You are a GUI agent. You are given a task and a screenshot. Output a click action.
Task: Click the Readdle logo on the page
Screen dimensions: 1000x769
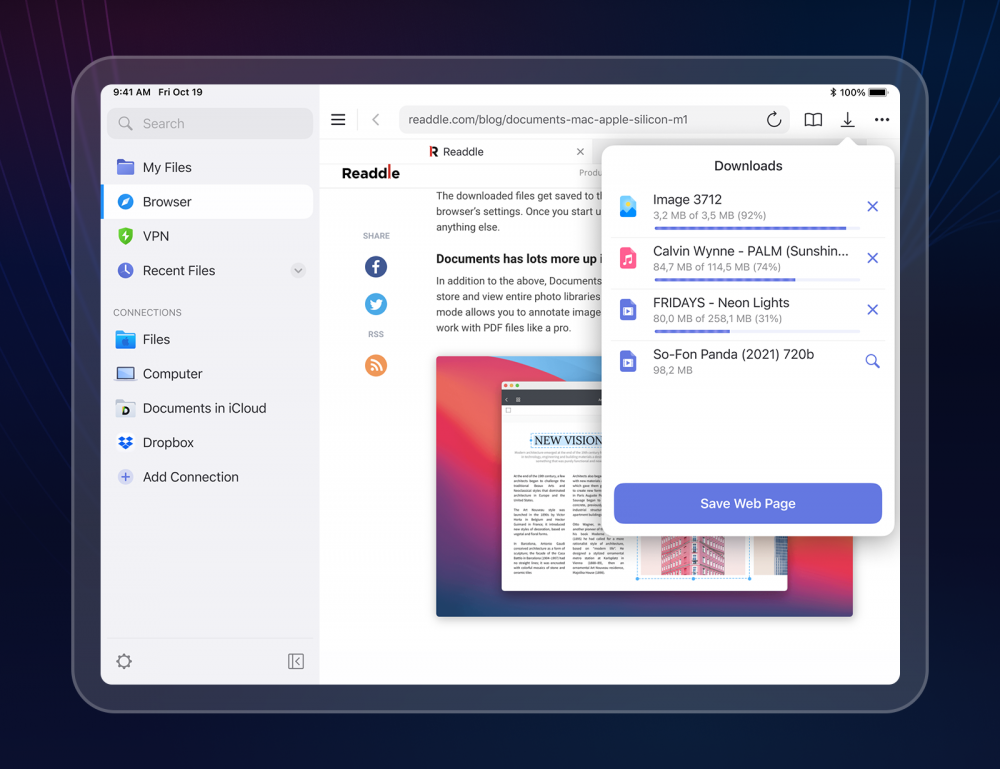click(x=371, y=173)
